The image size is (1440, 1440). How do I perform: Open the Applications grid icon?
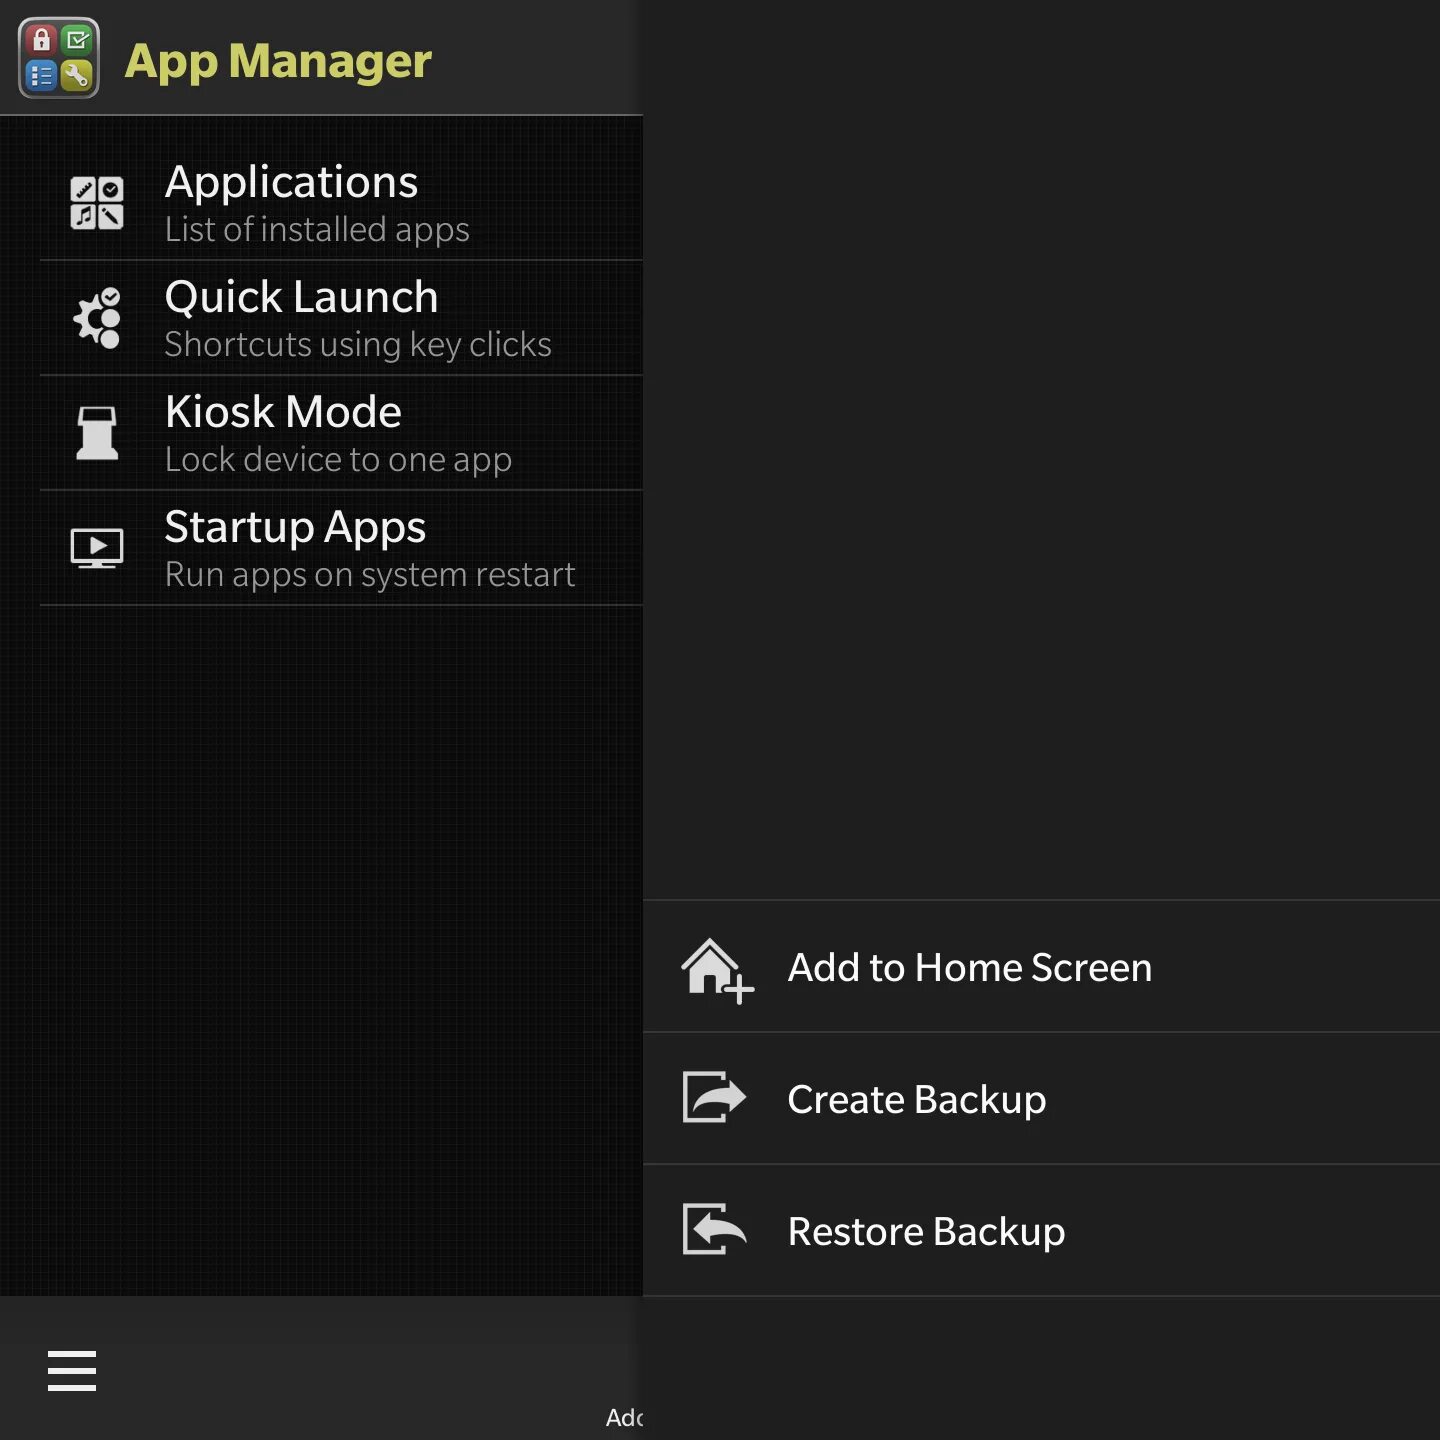[97, 203]
